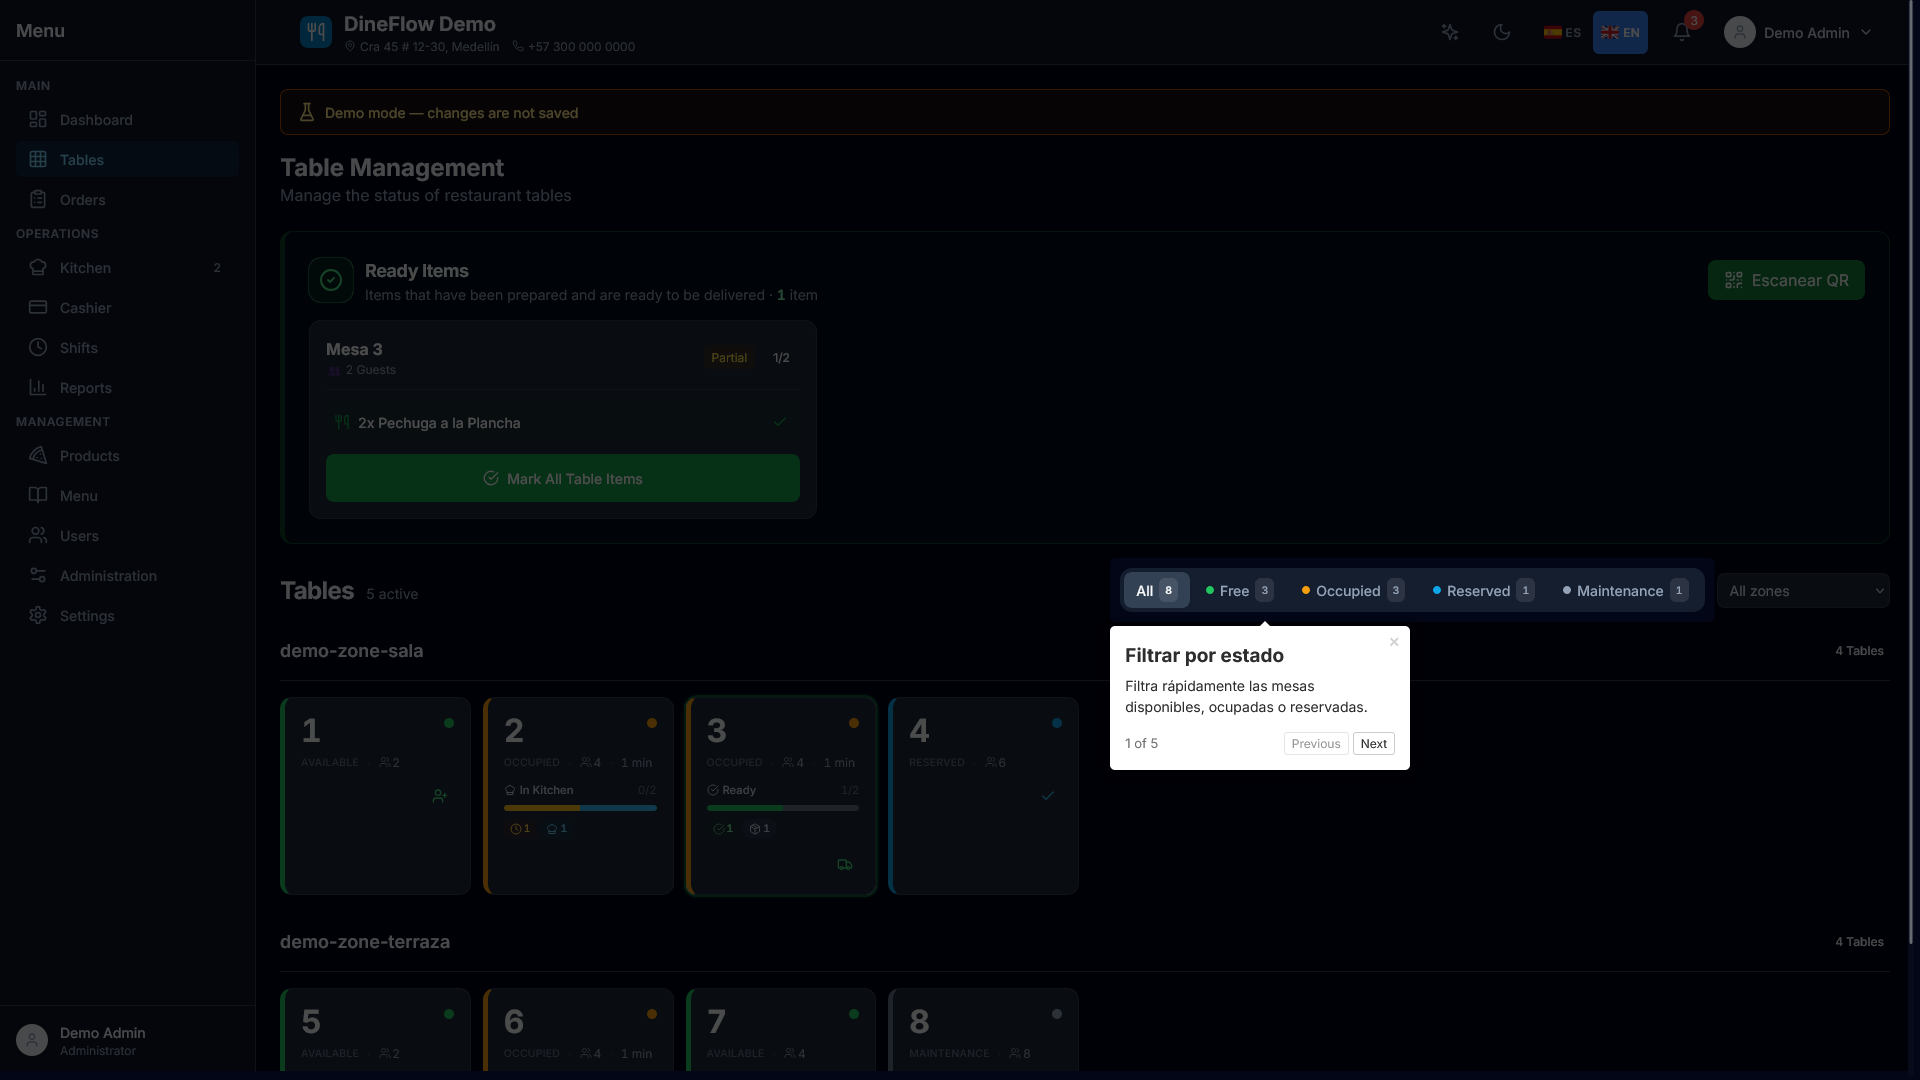Open Dashboard in the sidebar
Screen dimensions: 1920x1080
click(128, 120)
